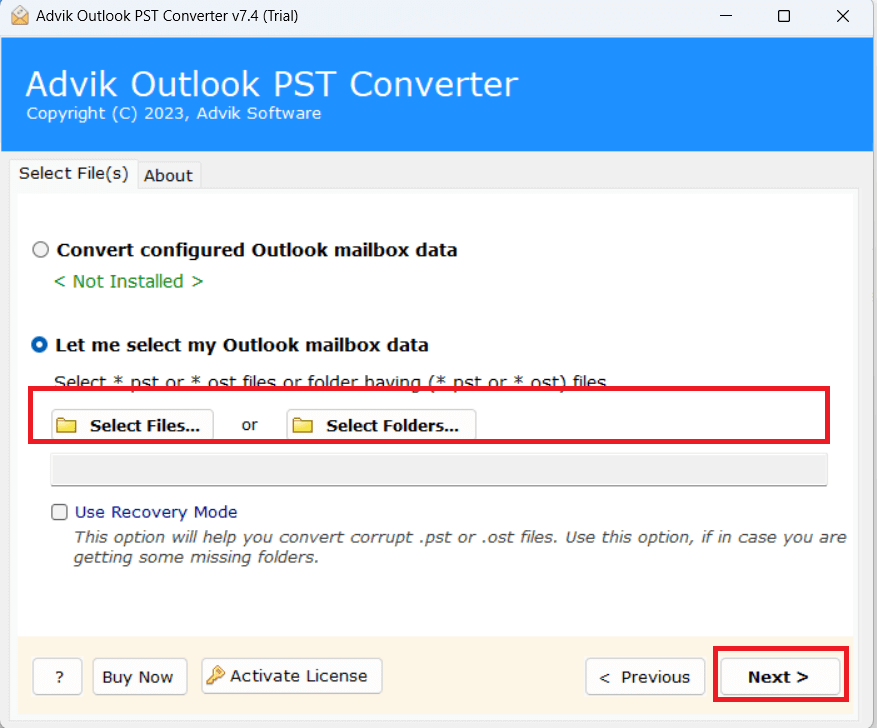Minimize the Advik converter window
Image resolution: width=877 pixels, height=728 pixels.
726,16
